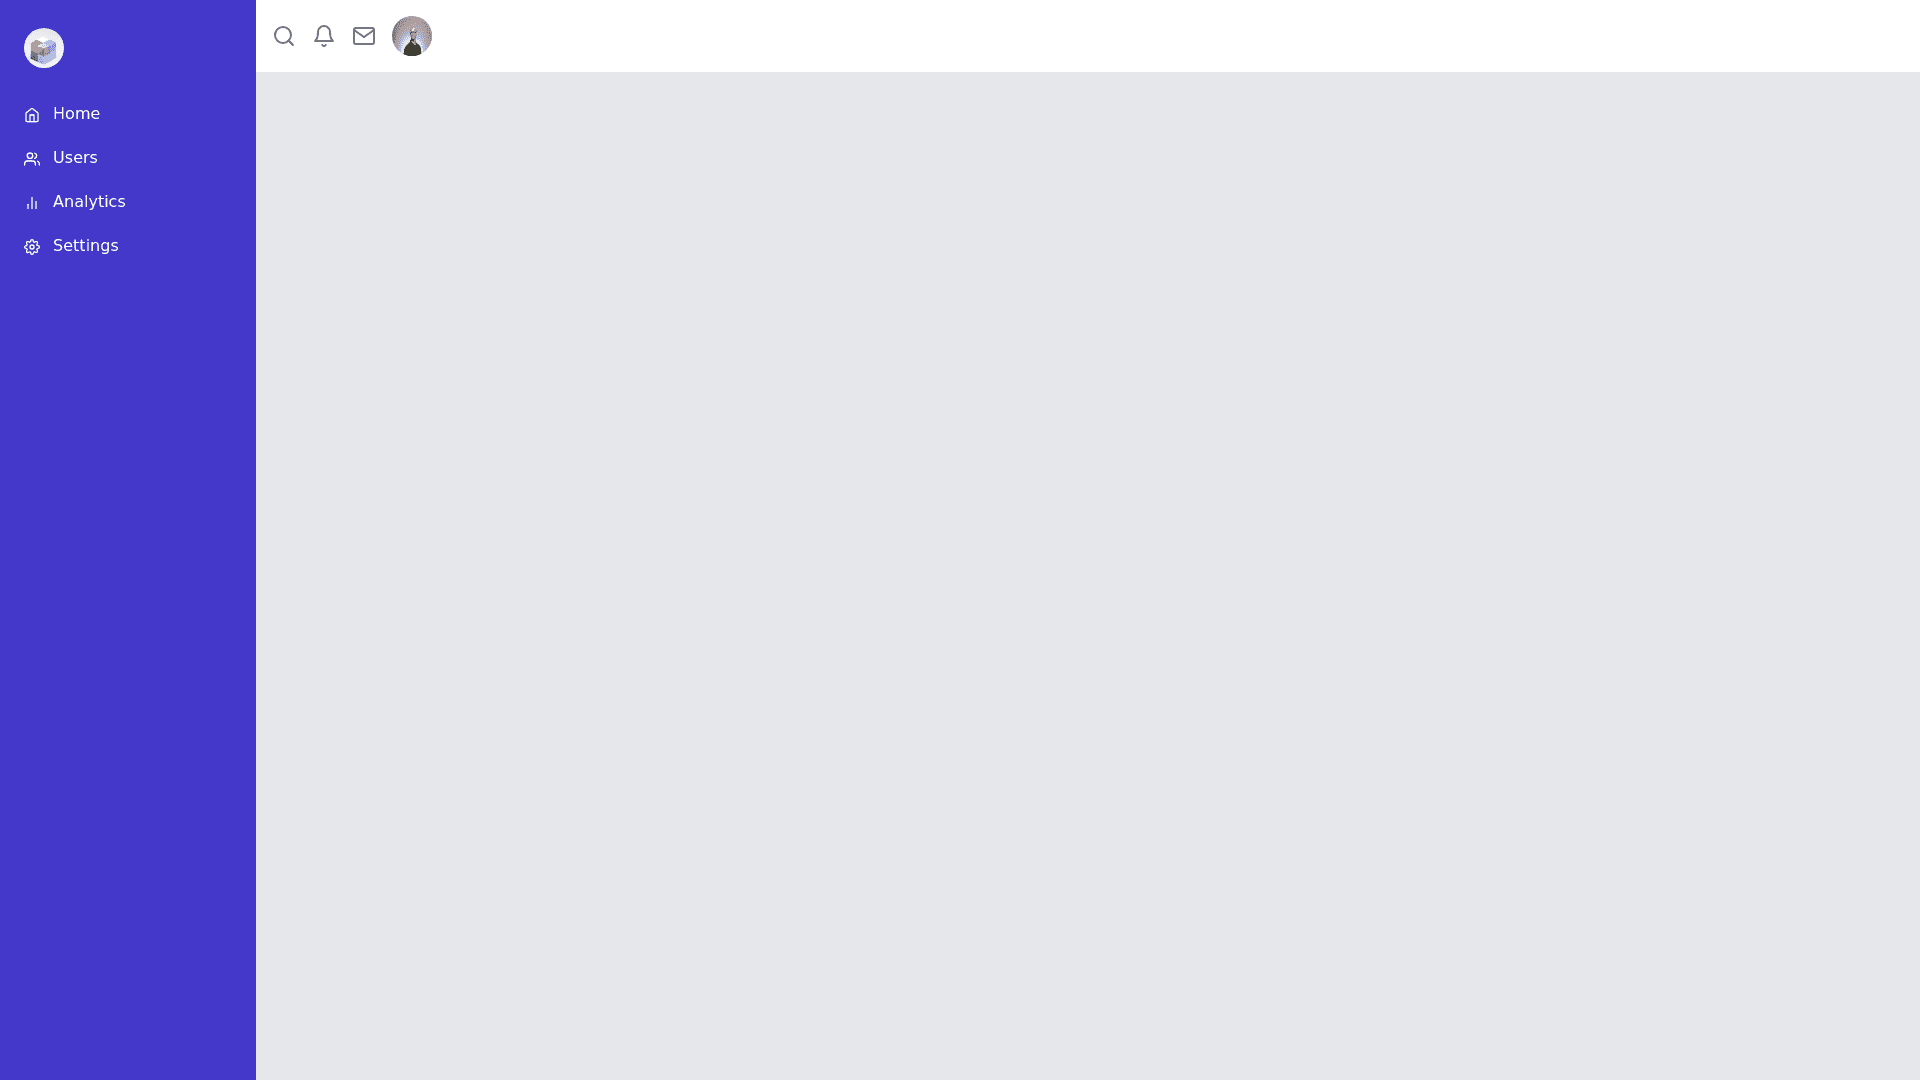Screen dimensions: 1920x1080
Task: Open the user avatar profile picture
Action: click(x=412, y=36)
